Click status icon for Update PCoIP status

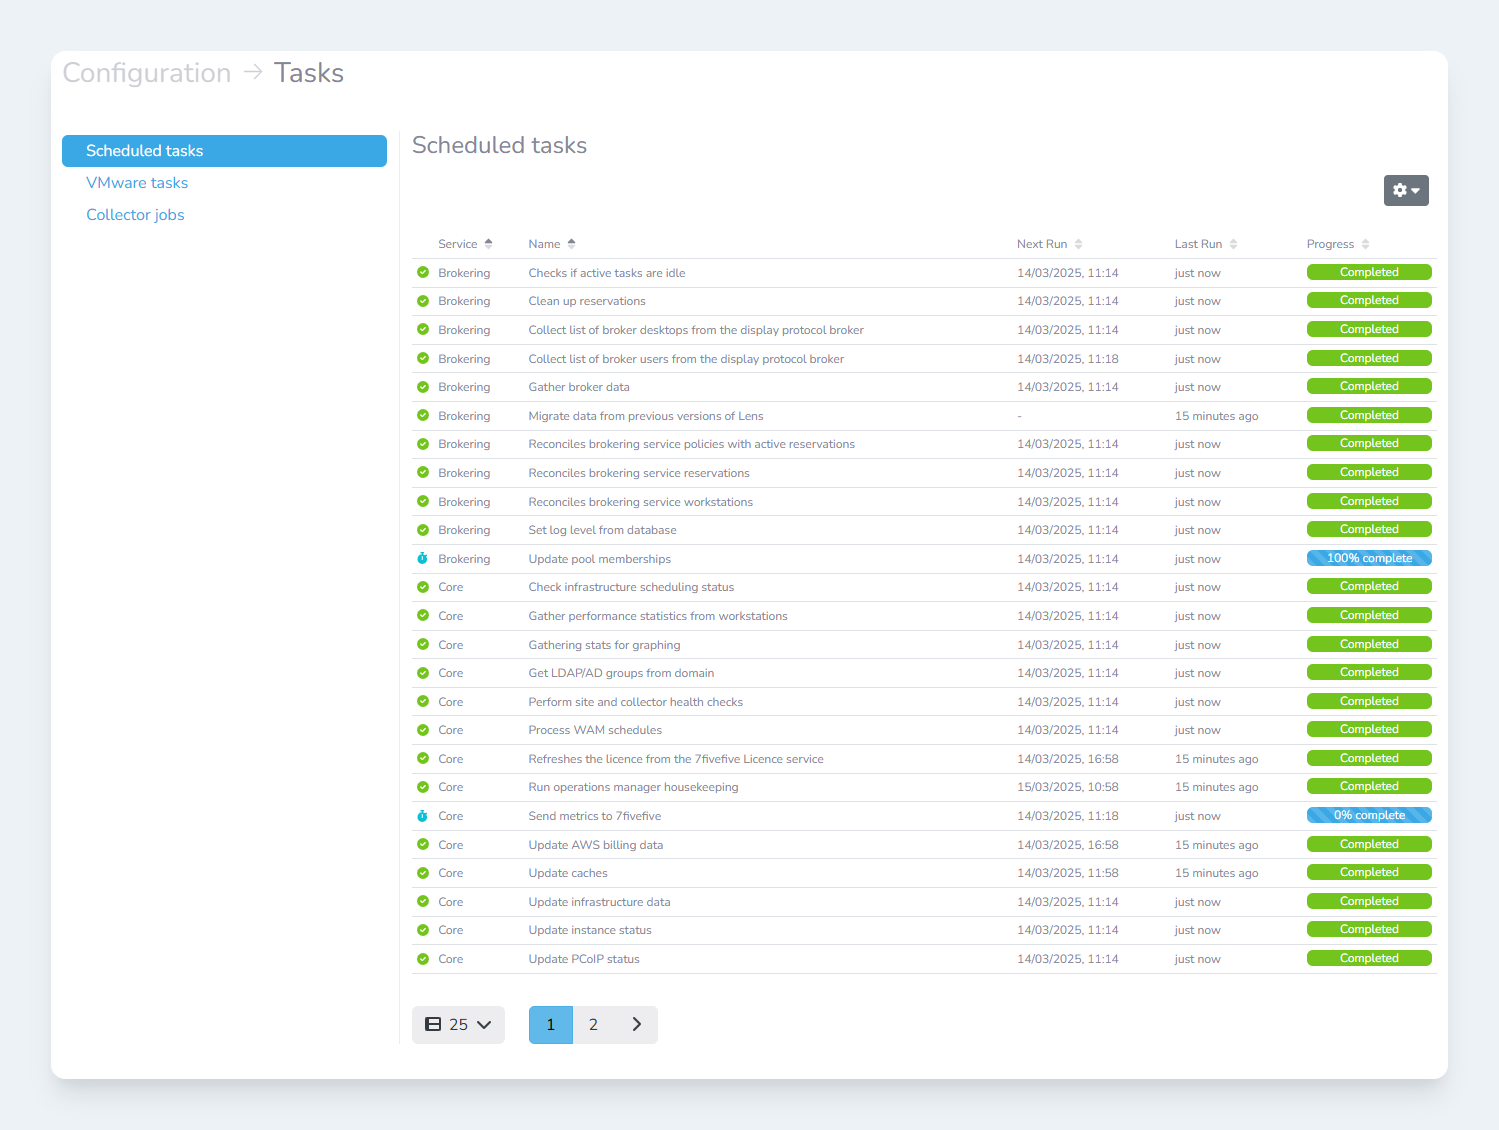pyautogui.click(x=423, y=959)
